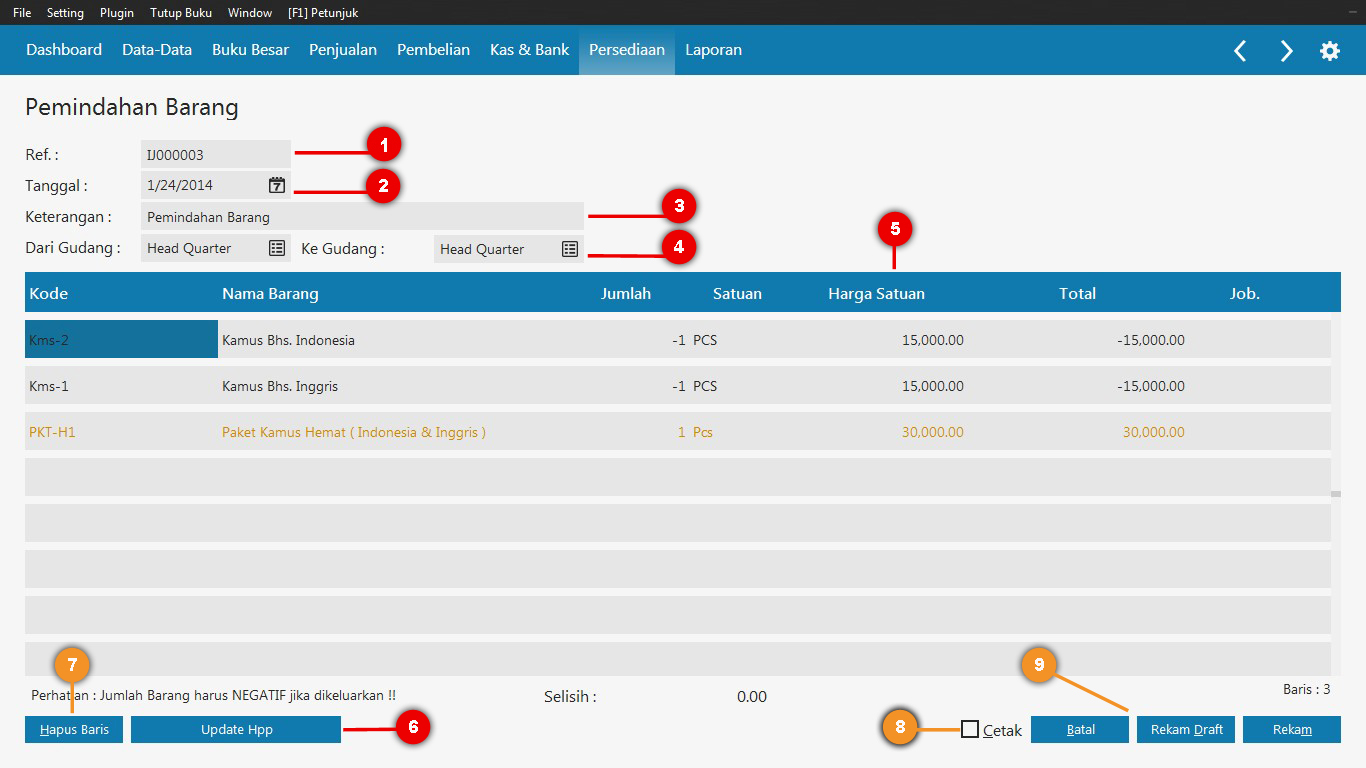This screenshot has height=768, width=1366.
Task: Go back with the left arrow icon
Action: tap(1240, 51)
